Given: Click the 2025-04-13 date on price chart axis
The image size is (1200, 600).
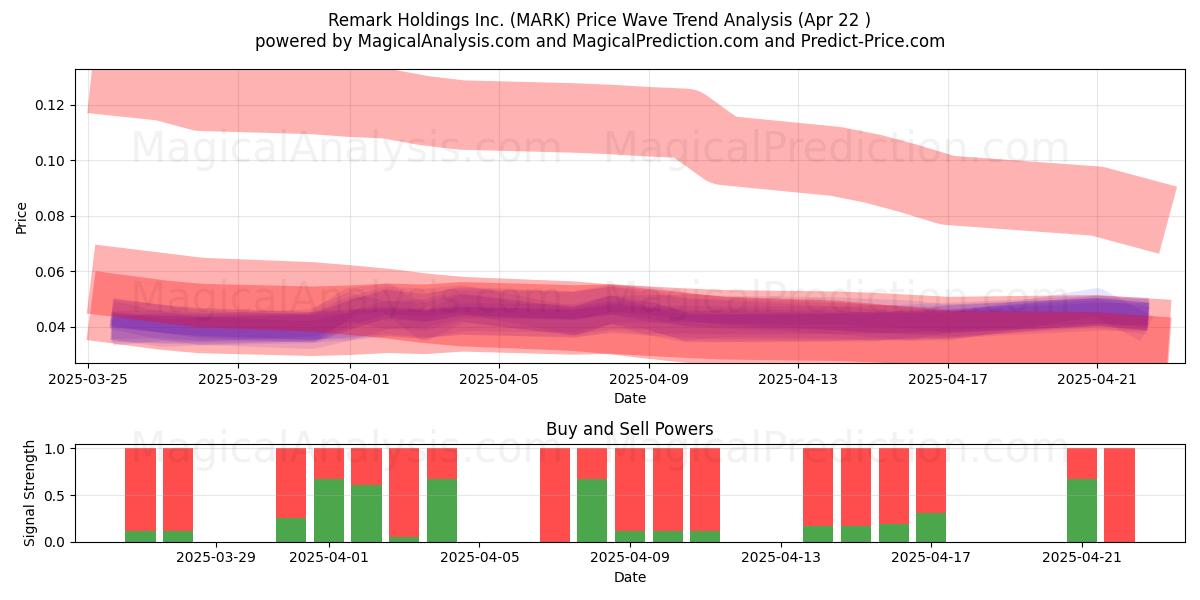Looking at the screenshot, I should coord(798,379).
